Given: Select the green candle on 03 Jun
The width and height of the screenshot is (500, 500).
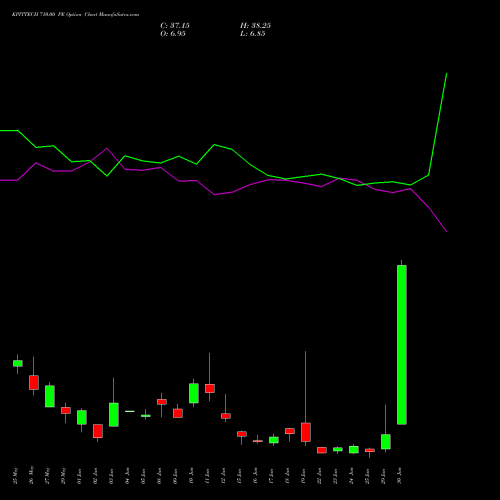Looking at the screenshot, I should click(x=114, y=415).
